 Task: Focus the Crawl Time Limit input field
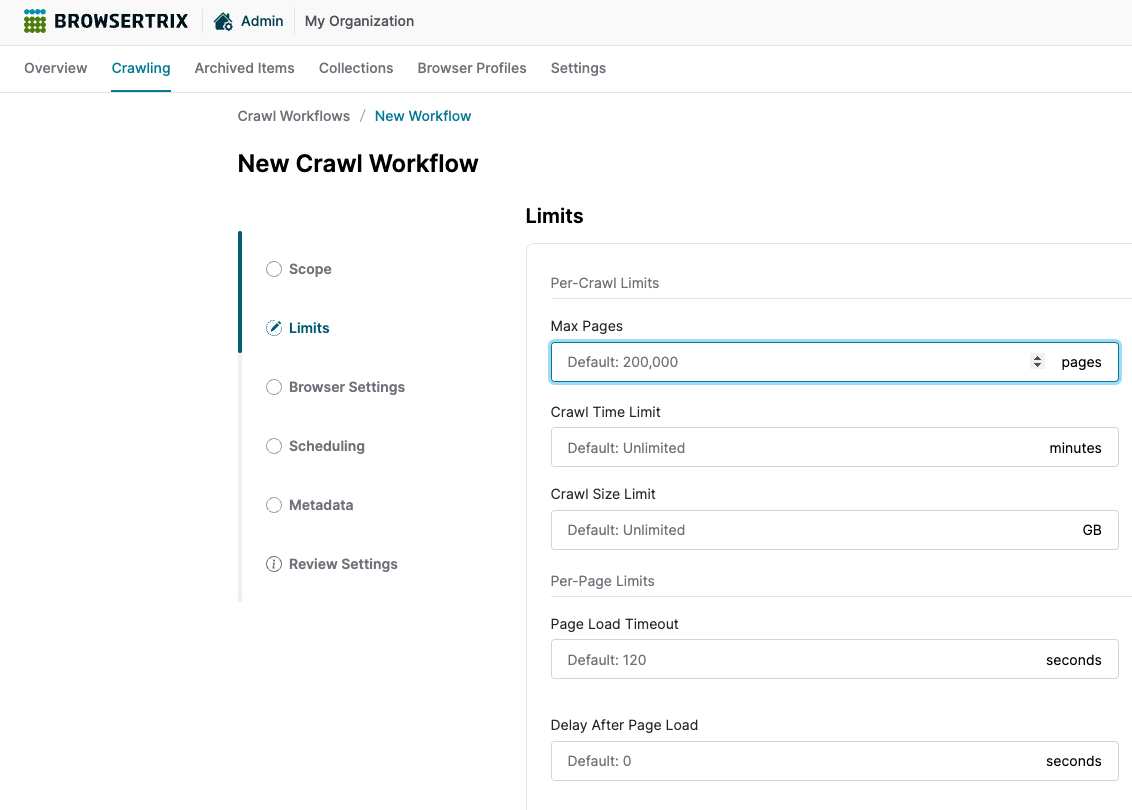(835, 448)
